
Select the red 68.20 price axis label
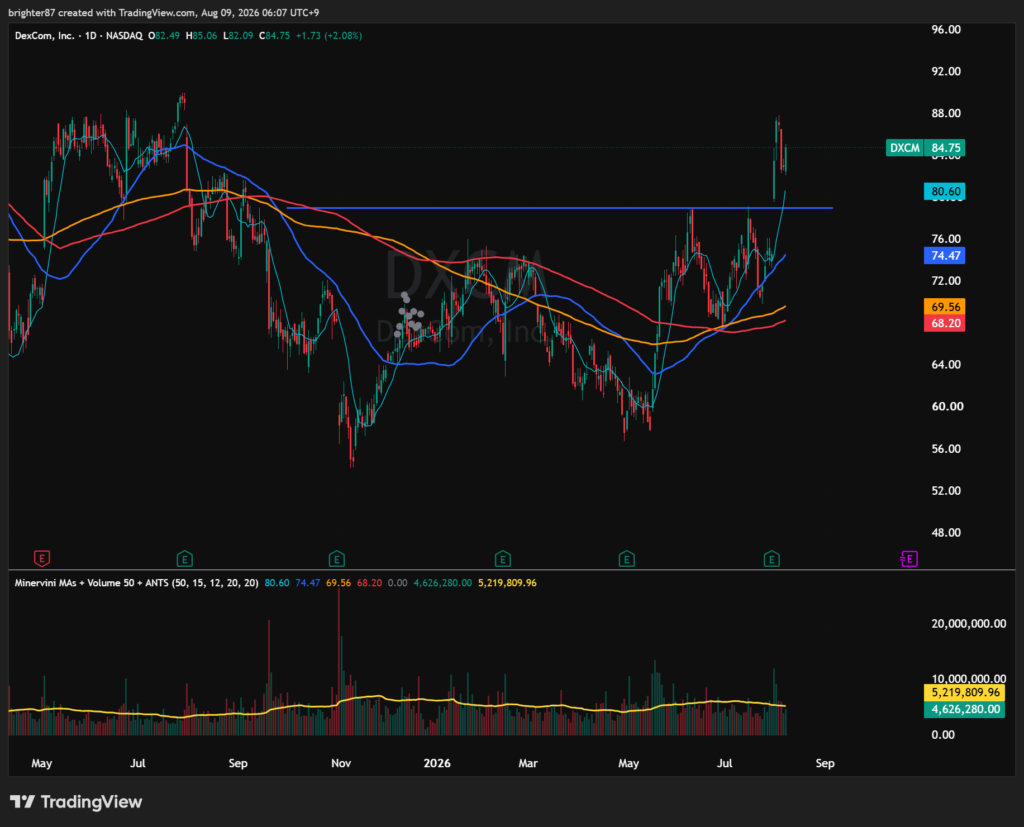[x=945, y=323]
